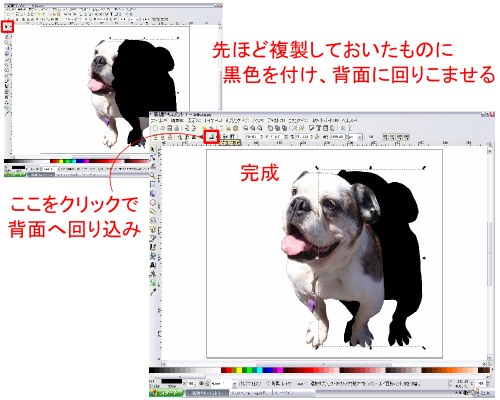Click the Zoom to fit page icon
The image size is (500, 400).
click(260, 128)
